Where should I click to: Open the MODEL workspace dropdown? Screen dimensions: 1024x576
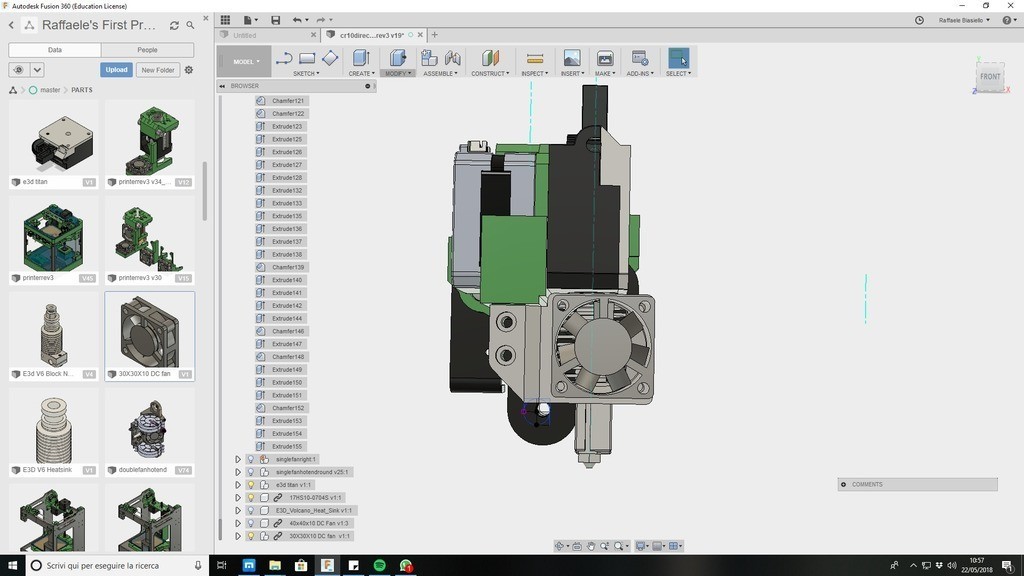[246, 61]
